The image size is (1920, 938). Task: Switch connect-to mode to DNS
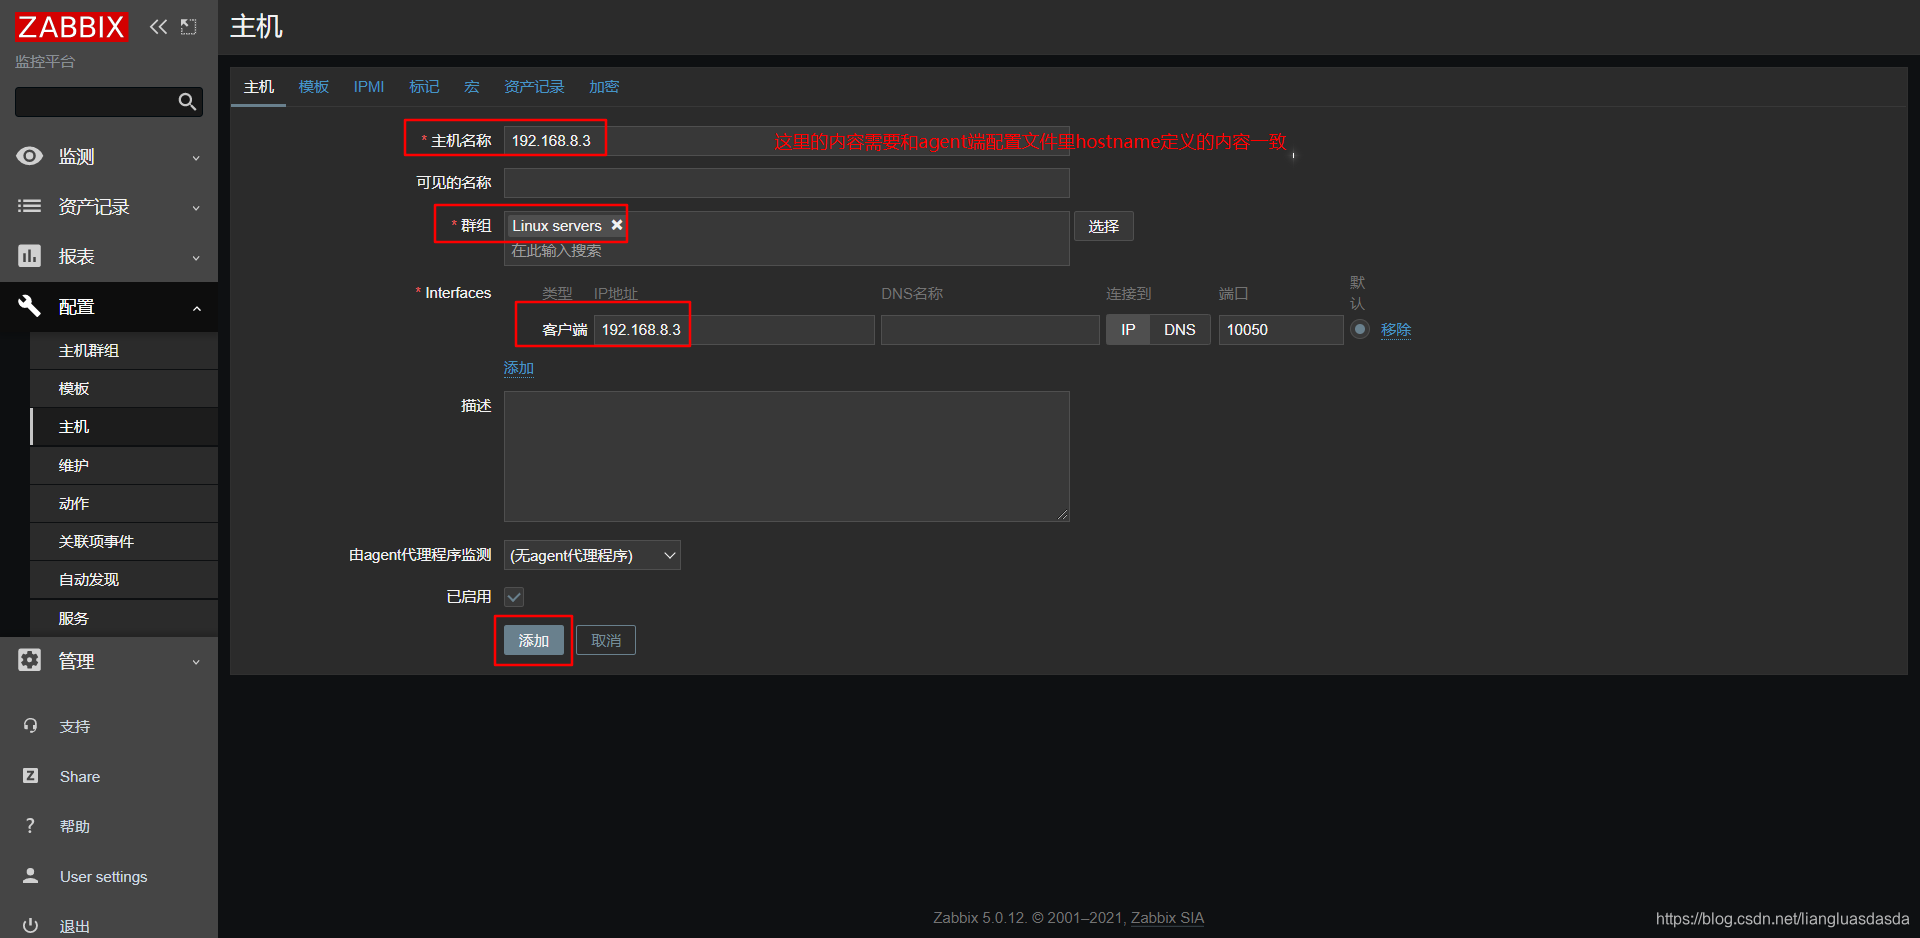(1180, 330)
